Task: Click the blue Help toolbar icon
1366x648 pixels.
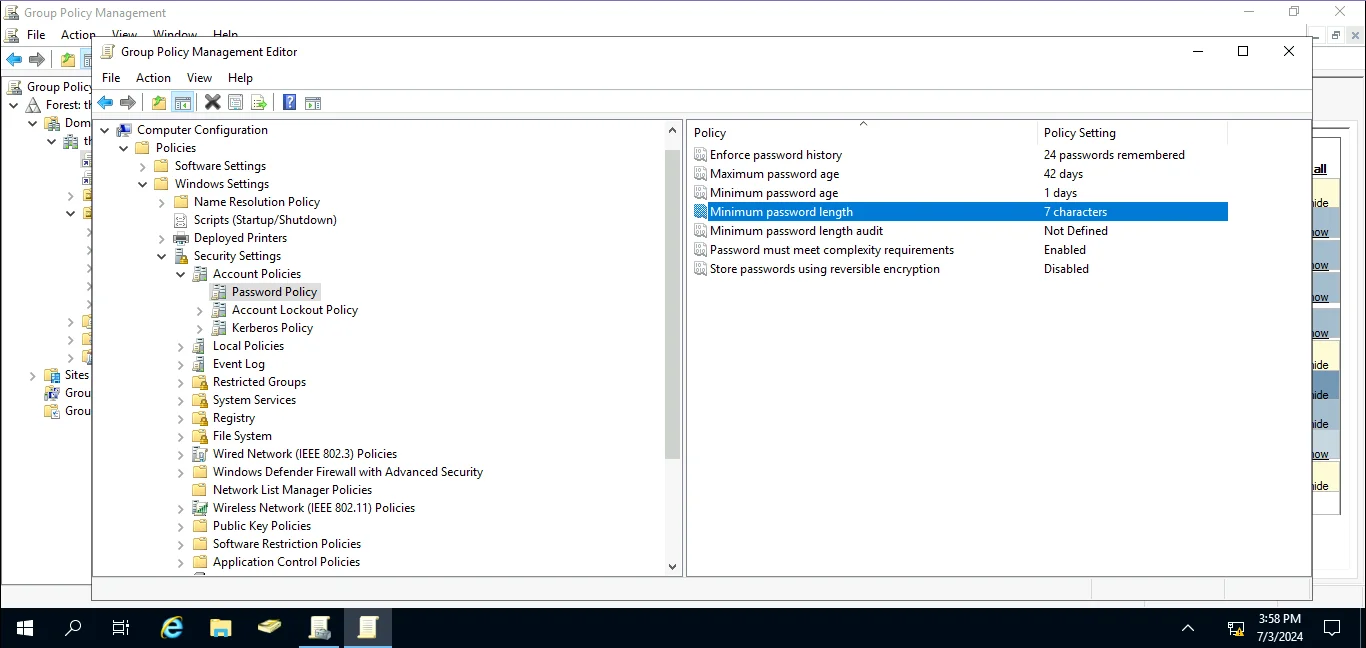Action: [289, 102]
